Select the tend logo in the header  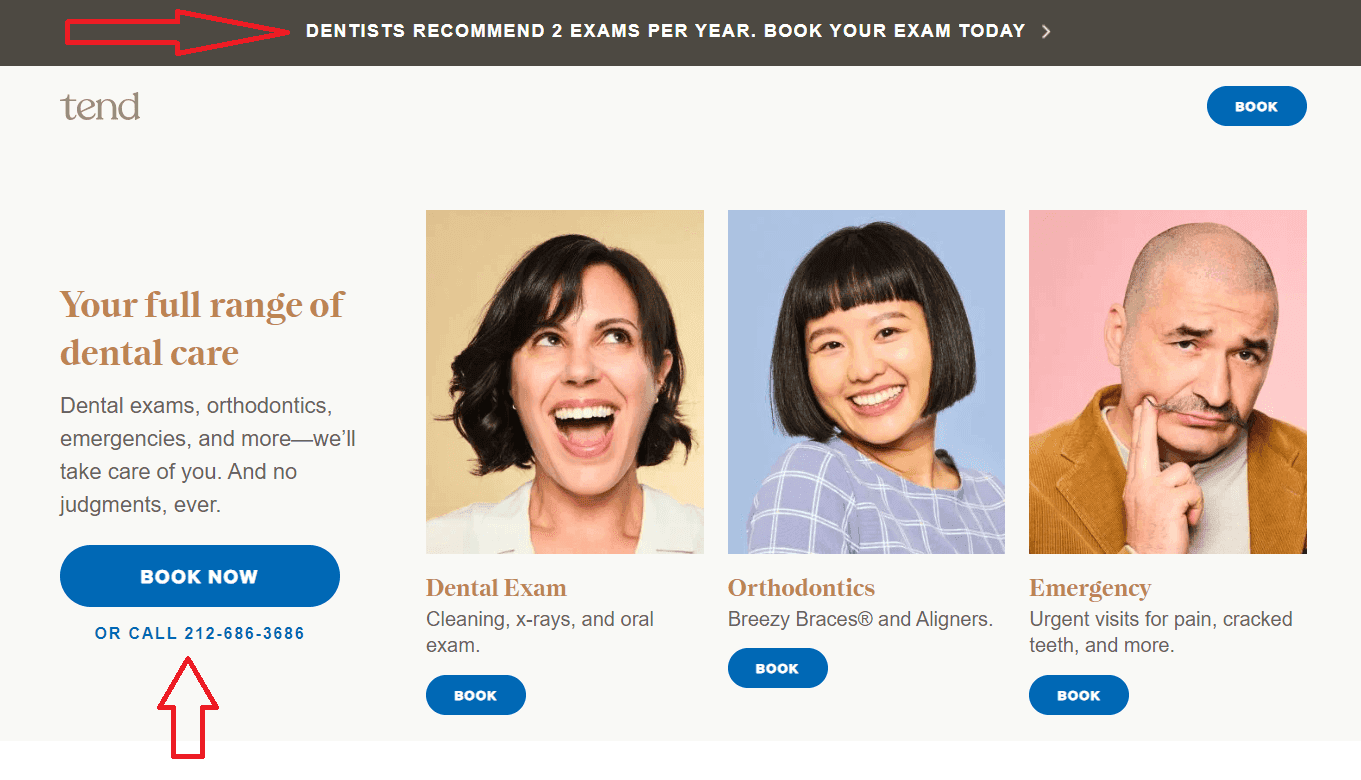[100, 105]
